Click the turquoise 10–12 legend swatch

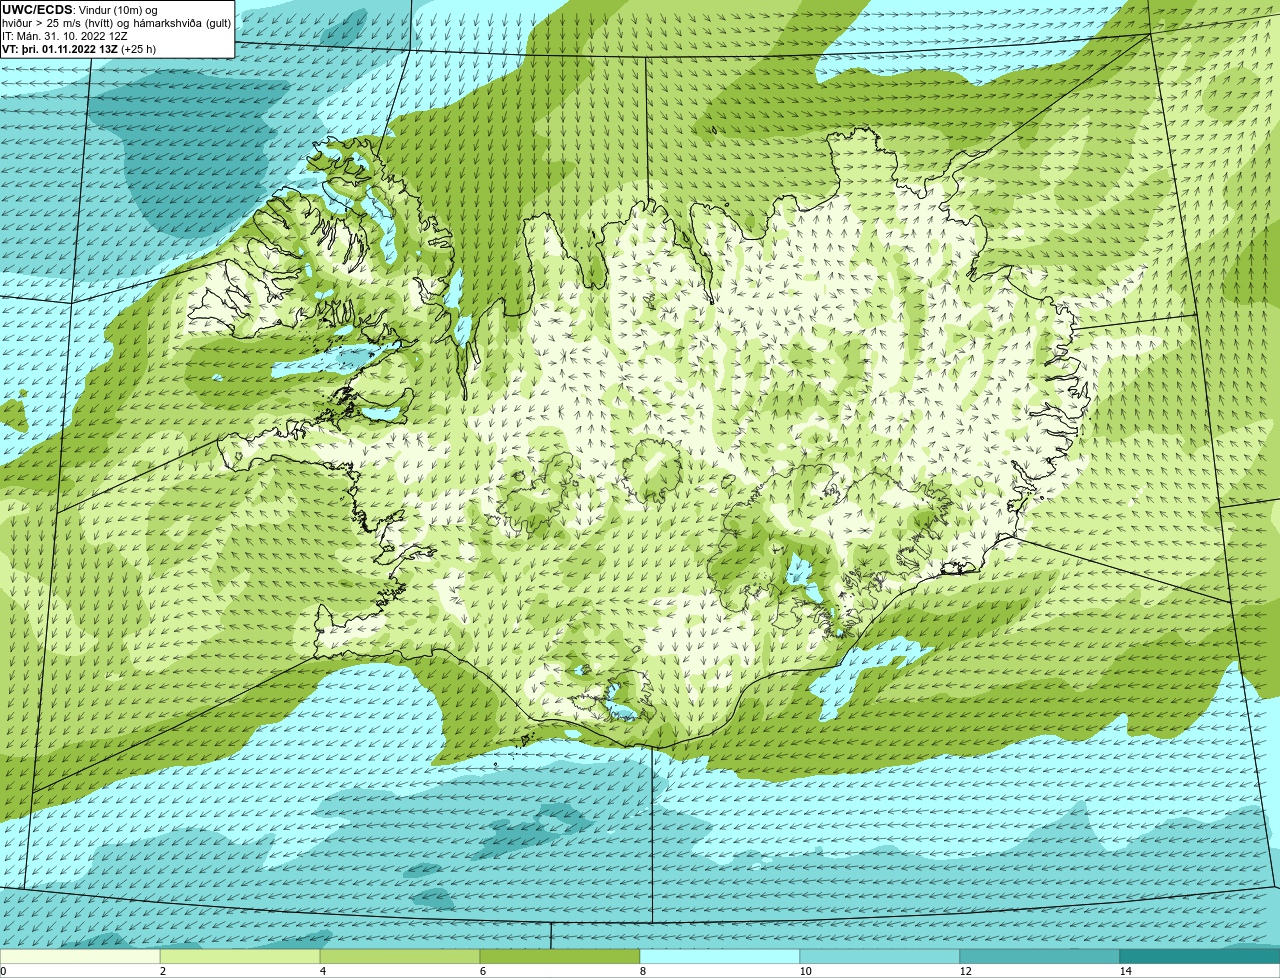880,957
